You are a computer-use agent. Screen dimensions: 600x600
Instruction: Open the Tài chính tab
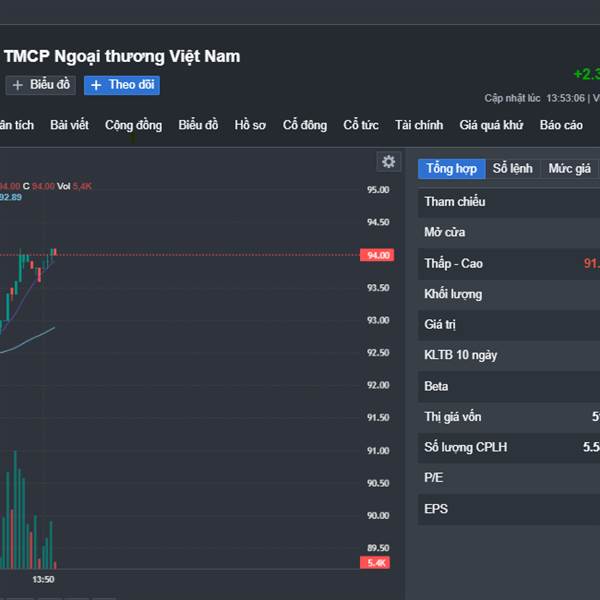pyautogui.click(x=419, y=125)
